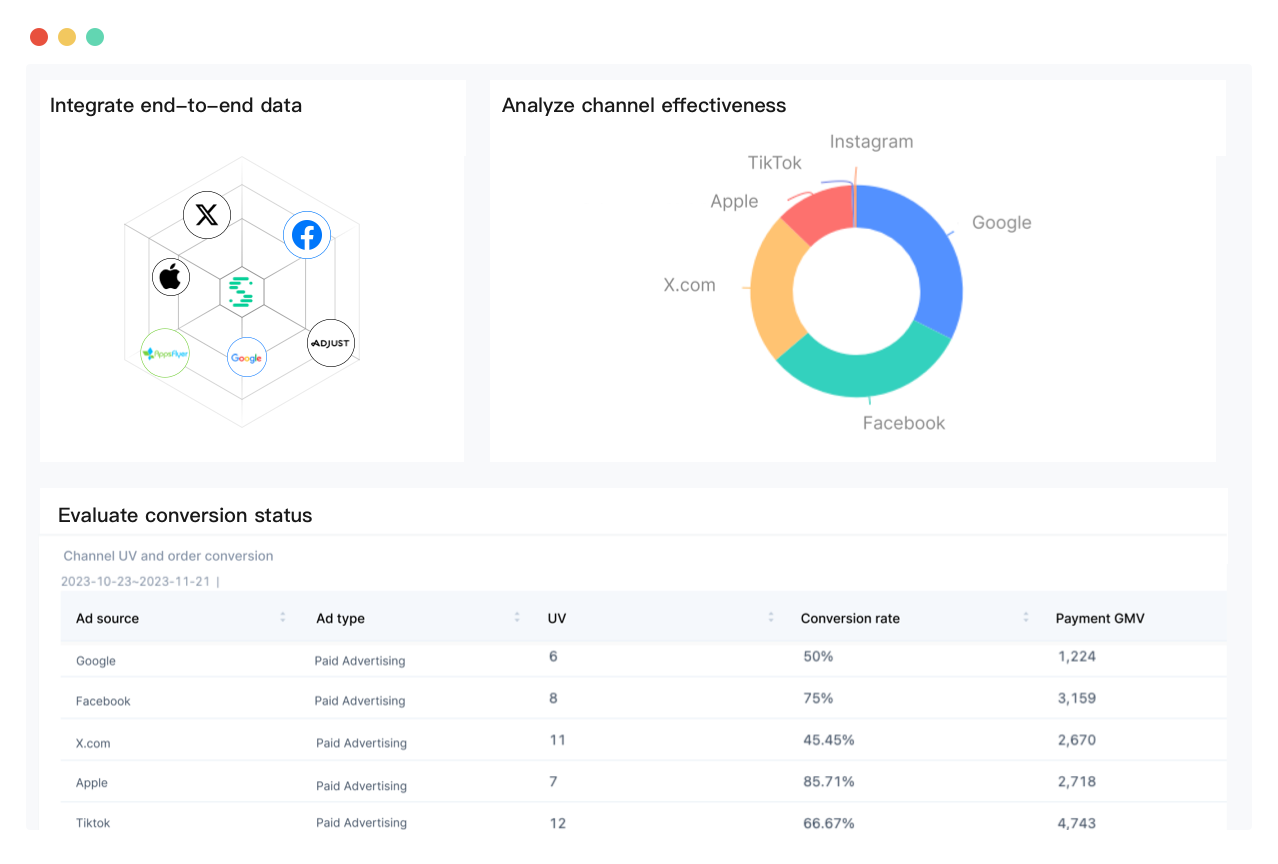Open the Ad source column sorter
1278x864 pixels.
[282, 618]
